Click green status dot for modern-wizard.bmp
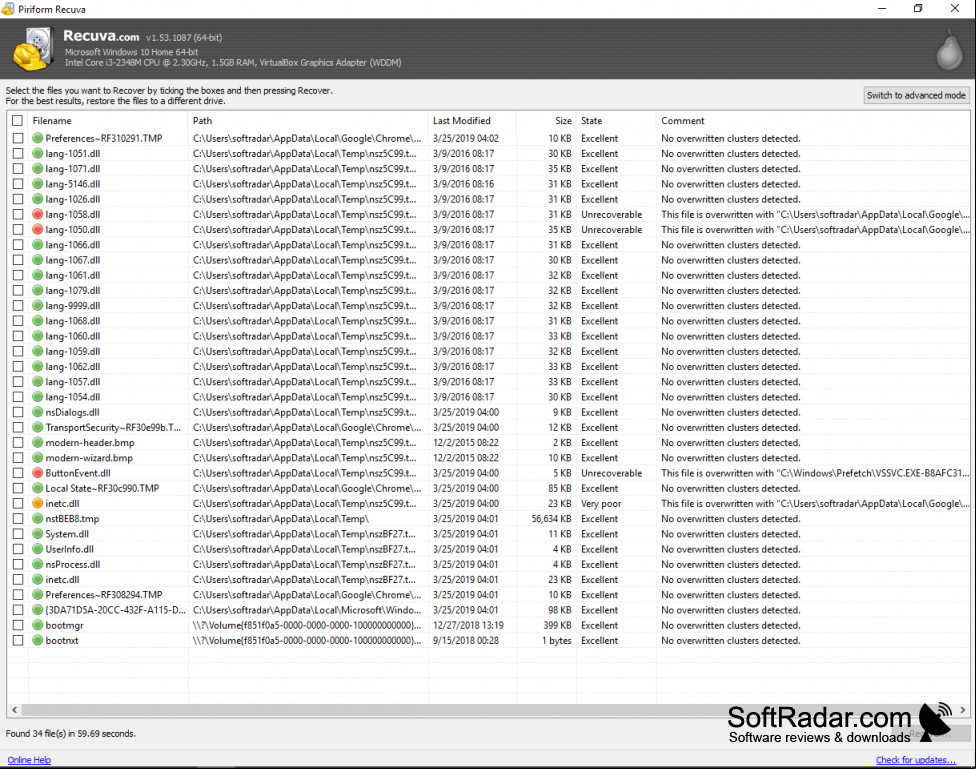The height and width of the screenshot is (769, 976). (37, 458)
